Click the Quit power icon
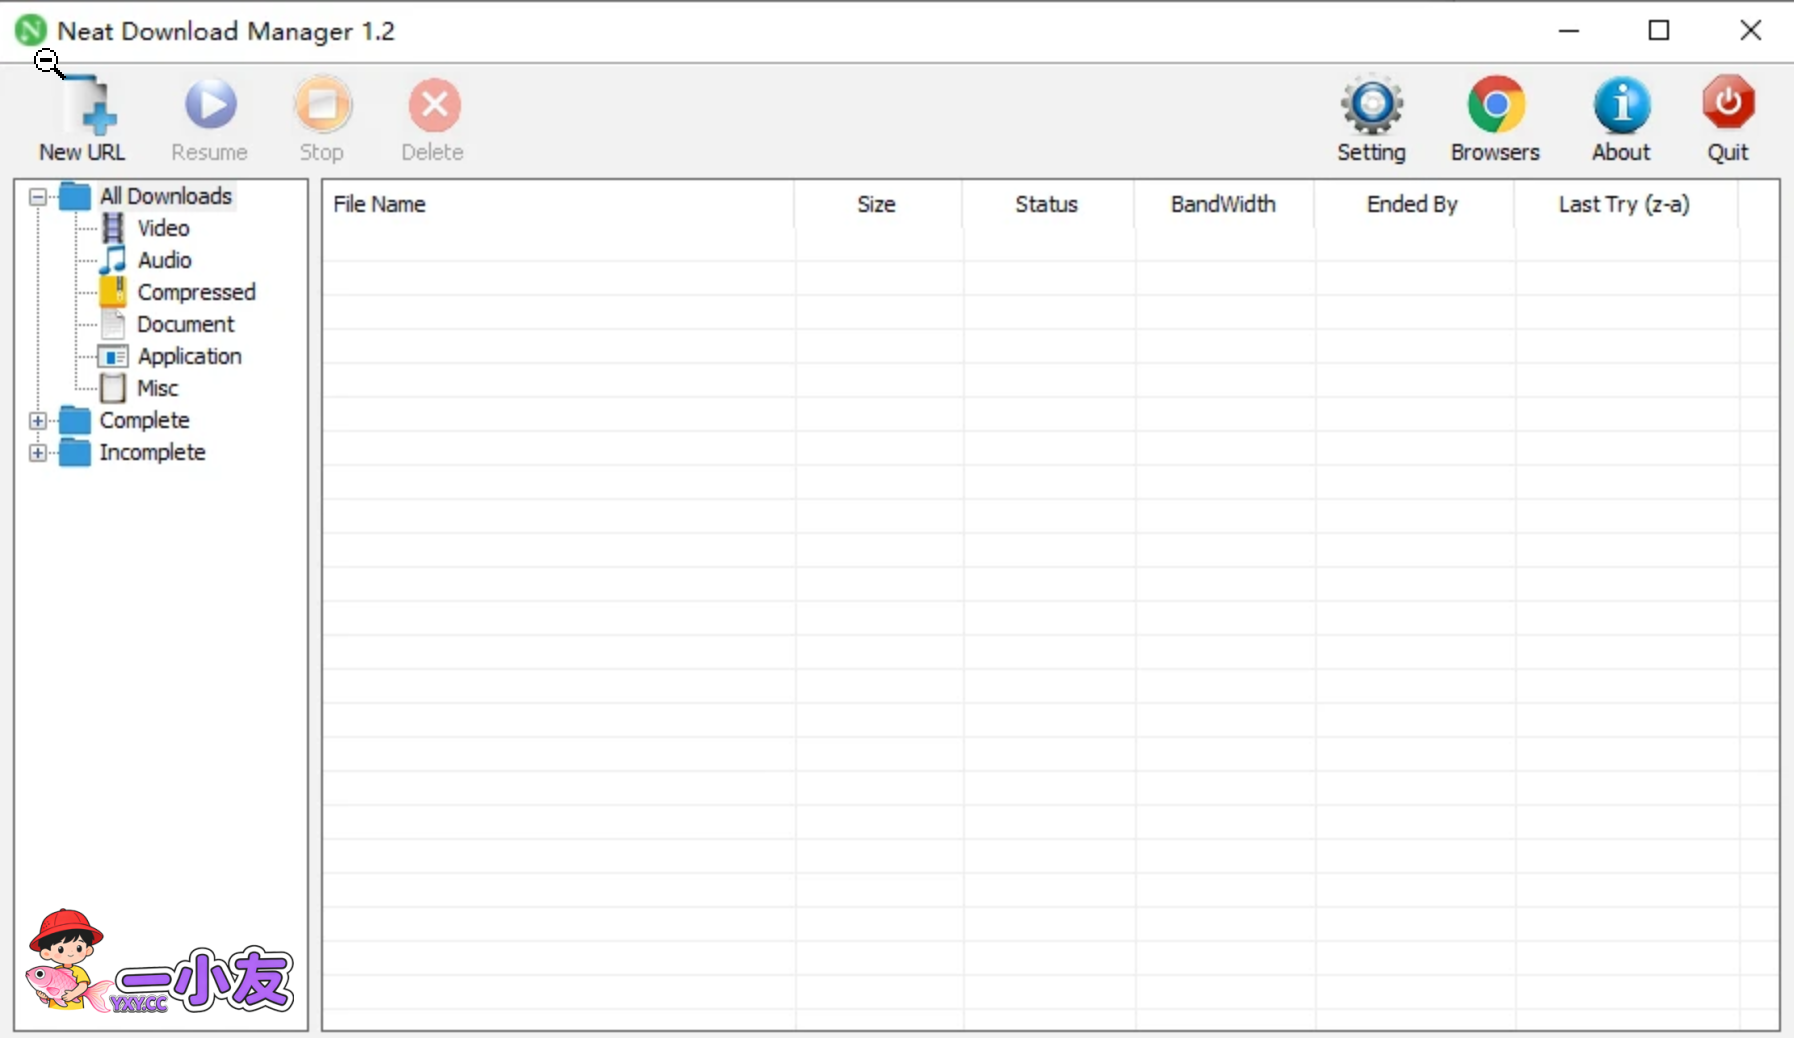Screen dimensions: 1794x1038 [x=1727, y=106]
